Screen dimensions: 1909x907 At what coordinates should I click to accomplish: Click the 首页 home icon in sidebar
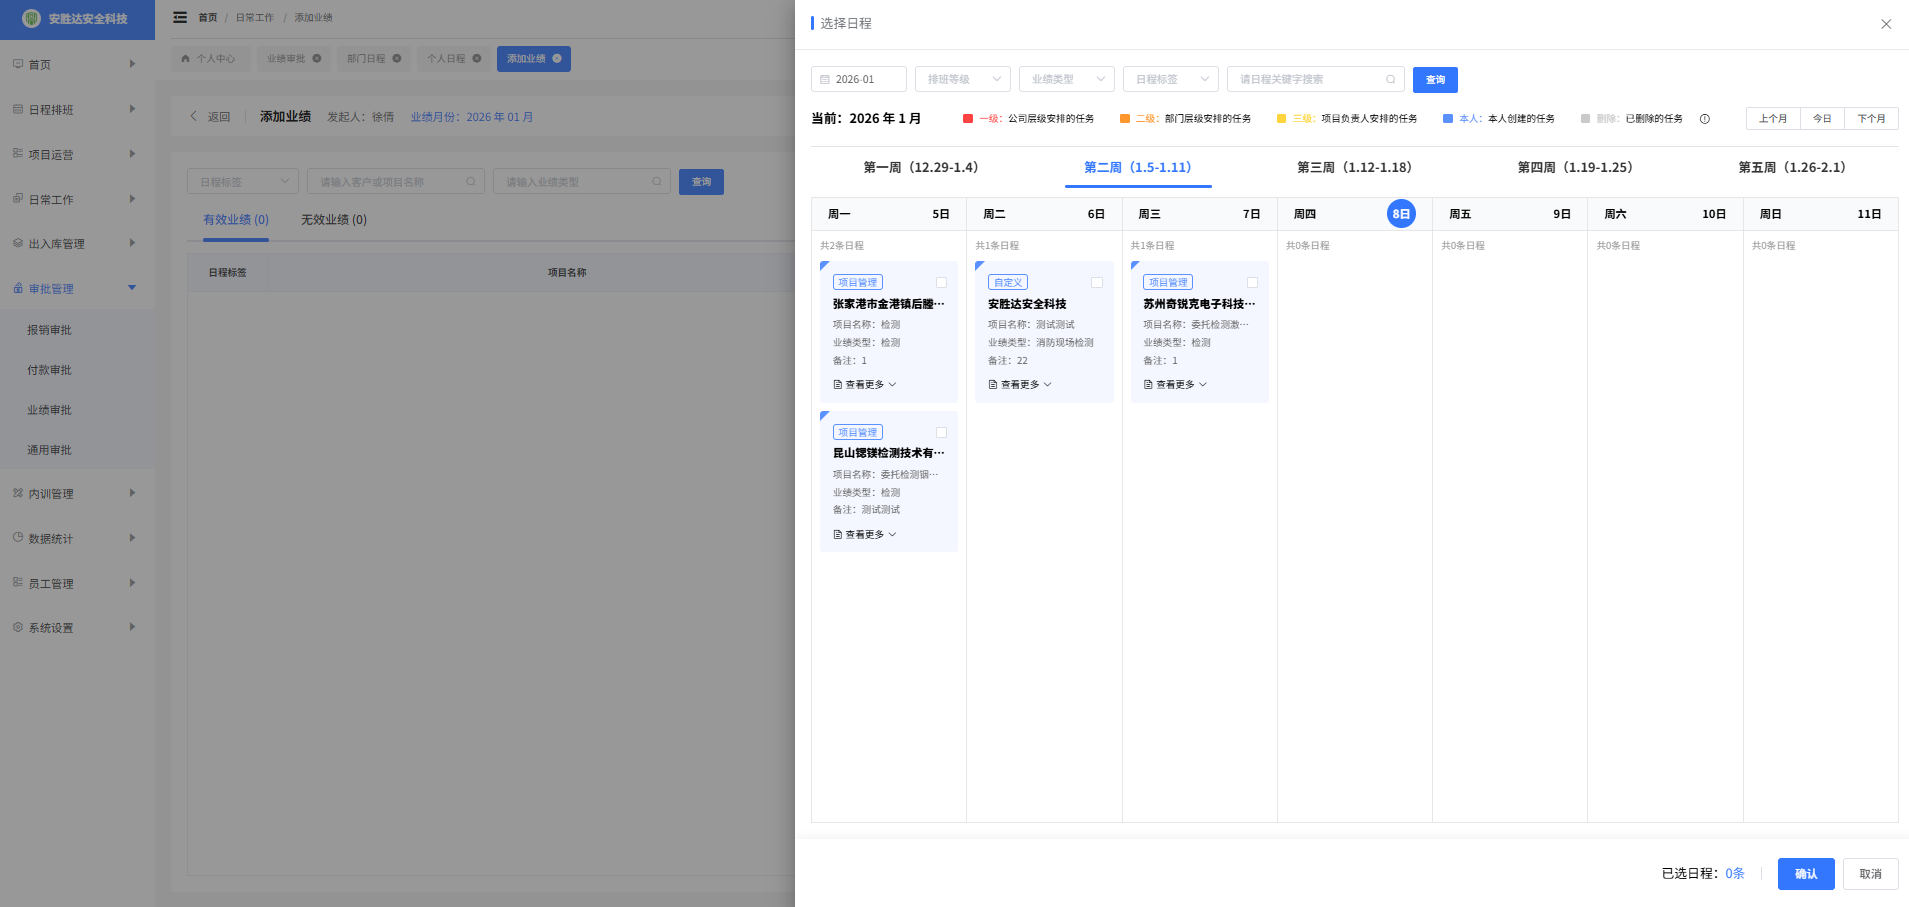pyautogui.click(x=18, y=64)
